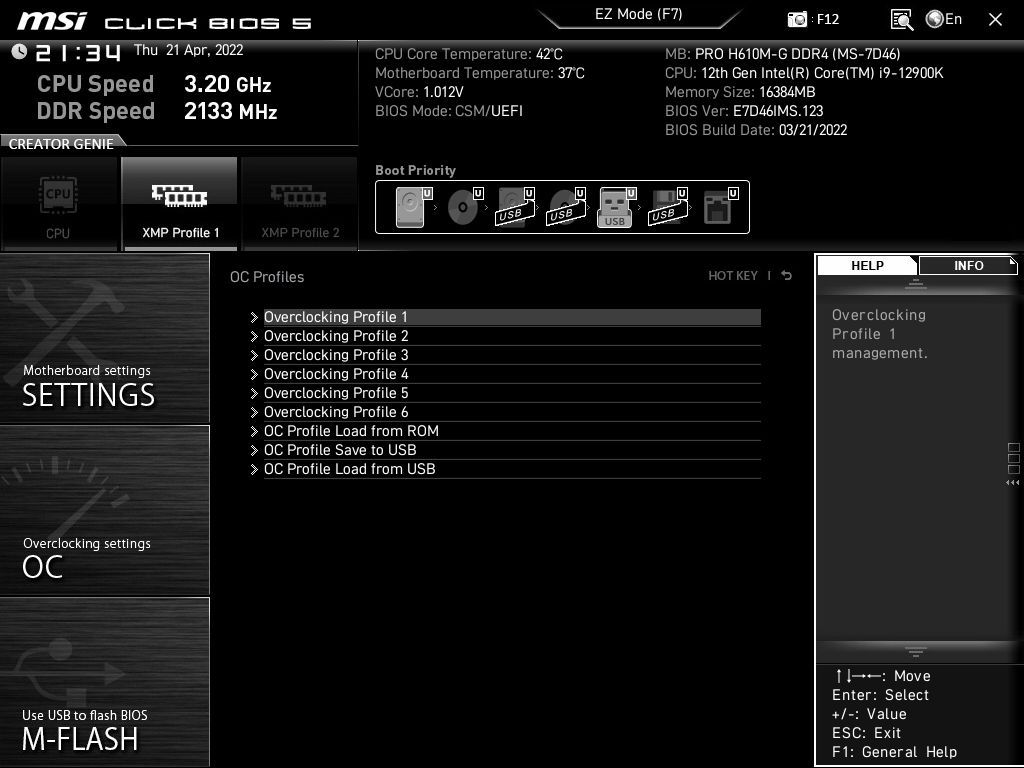Click the Memory Size 16384MB text
This screenshot has height=768, width=1024.
(x=740, y=92)
